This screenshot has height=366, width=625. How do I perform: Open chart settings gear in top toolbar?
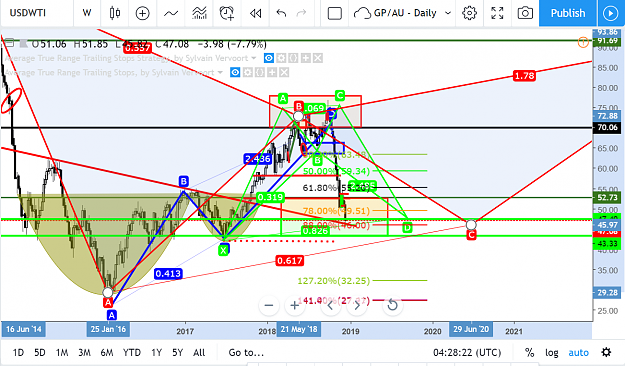470,13
